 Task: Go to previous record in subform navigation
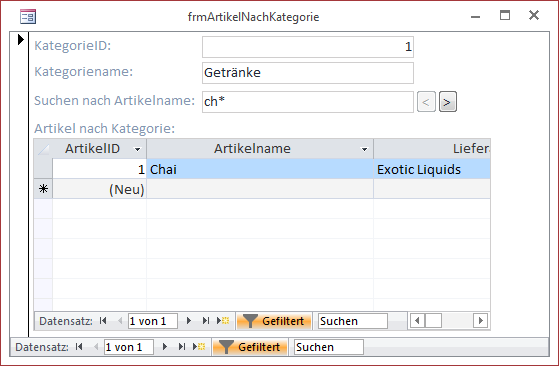pyautogui.click(x=120, y=321)
